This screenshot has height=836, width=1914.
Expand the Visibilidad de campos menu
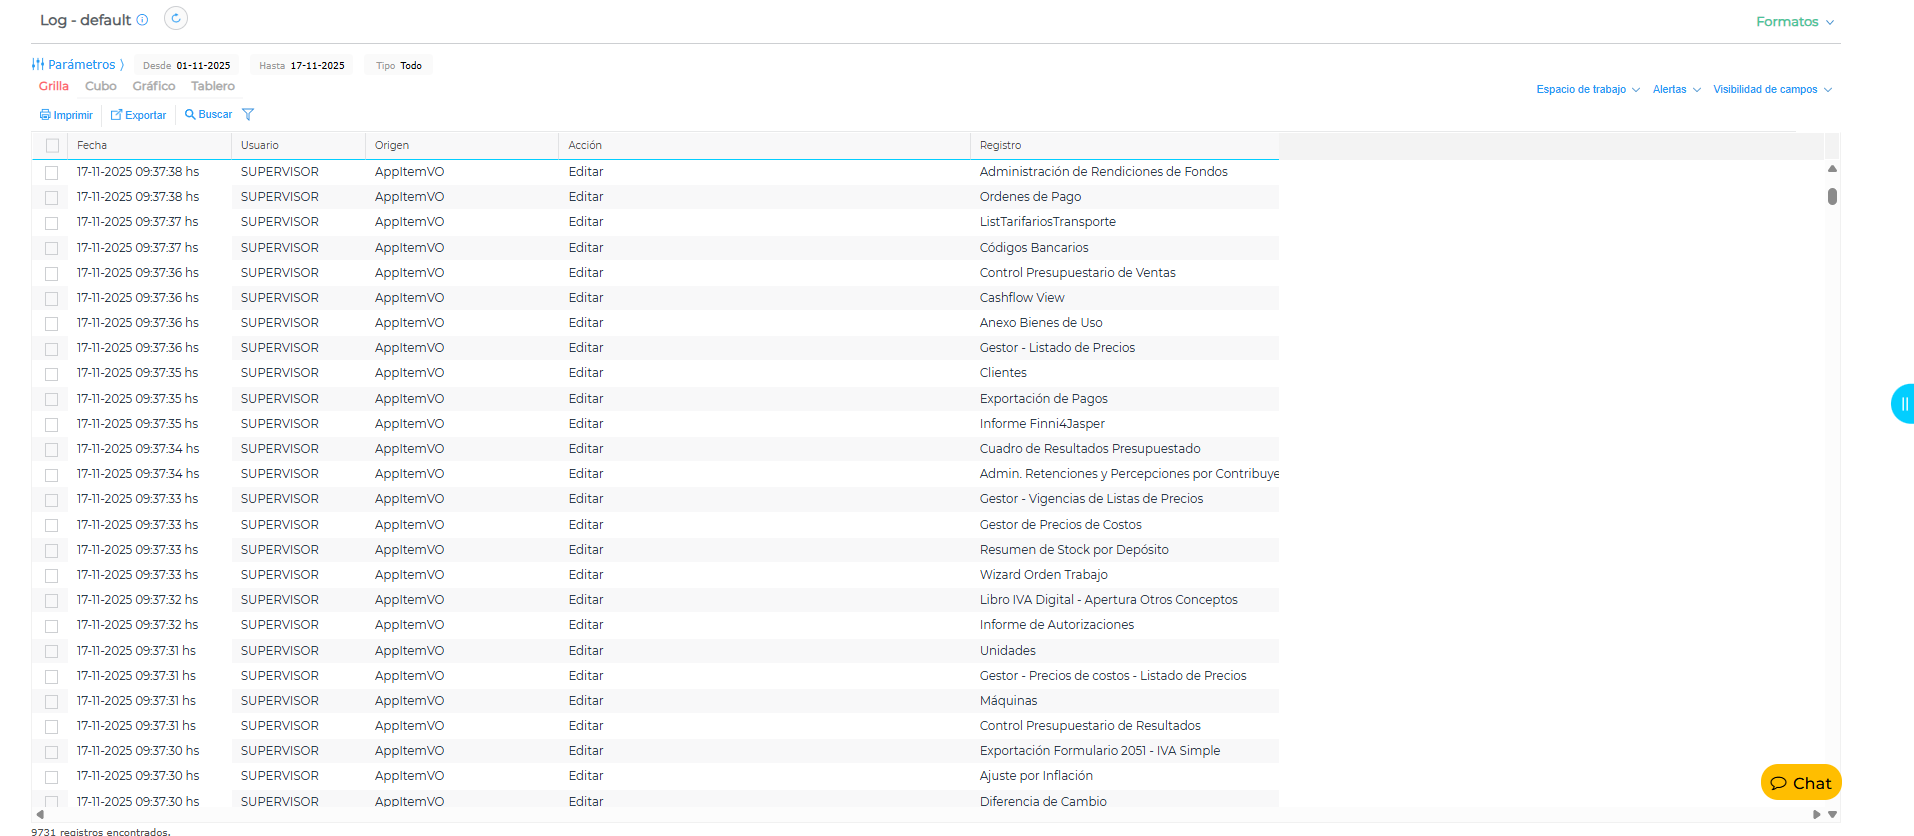coord(1771,90)
